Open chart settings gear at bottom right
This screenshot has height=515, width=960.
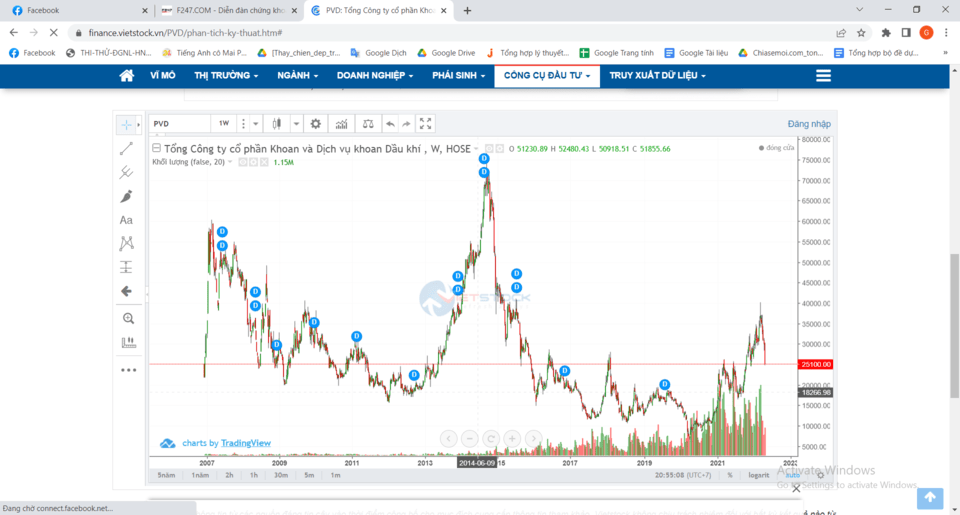pos(820,475)
